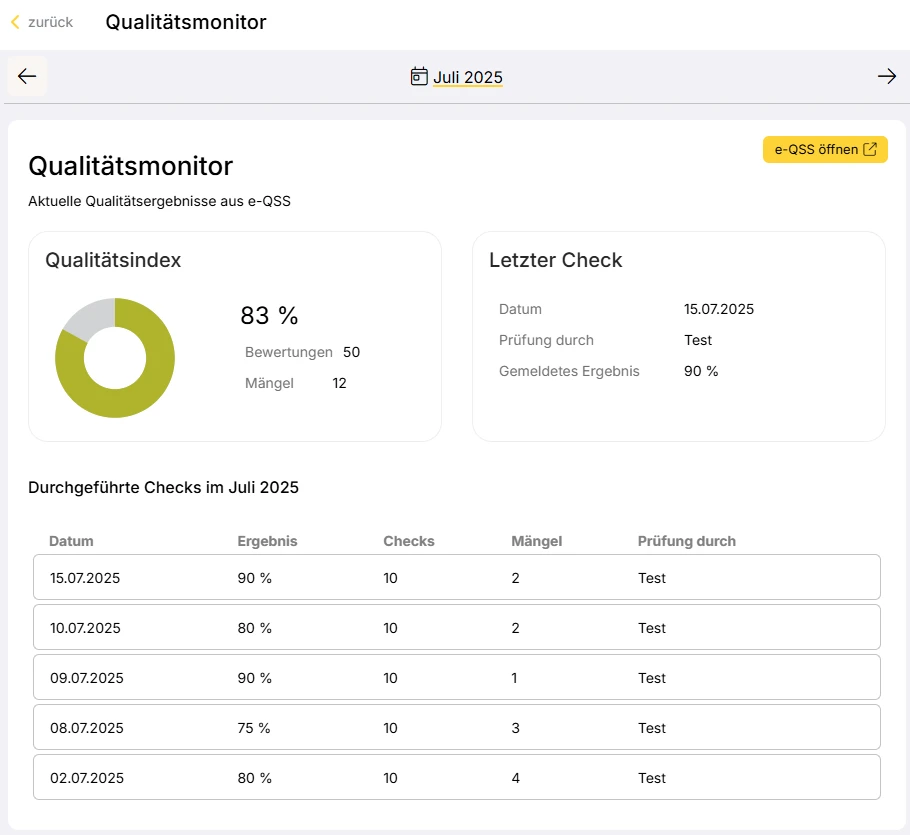Click the Datum column header
The width and height of the screenshot is (910, 835).
[71, 541]
